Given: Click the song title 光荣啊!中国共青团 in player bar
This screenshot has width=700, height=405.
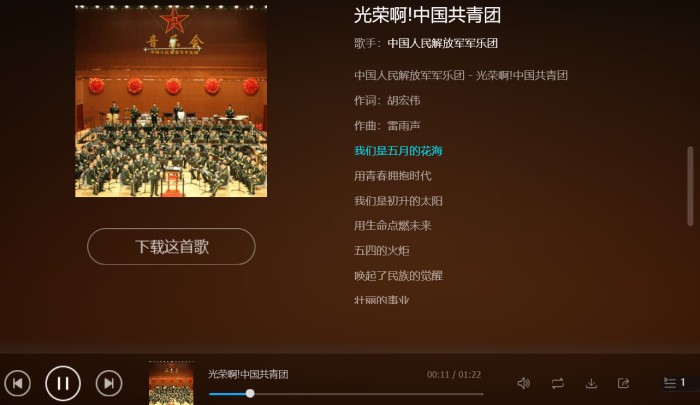Looking at the screenshot, I should [248, 374].
